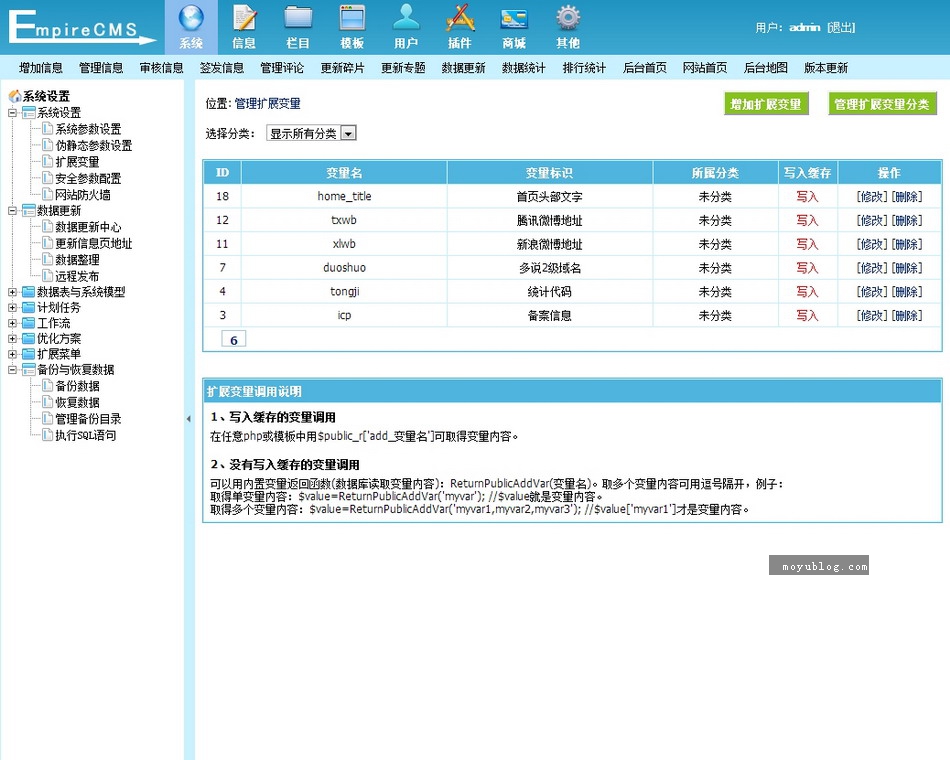Click 修改 for the duoshuo variable
Image resolution: width=950 pixels, height=760 pixels.
click(x=872, y=268)
